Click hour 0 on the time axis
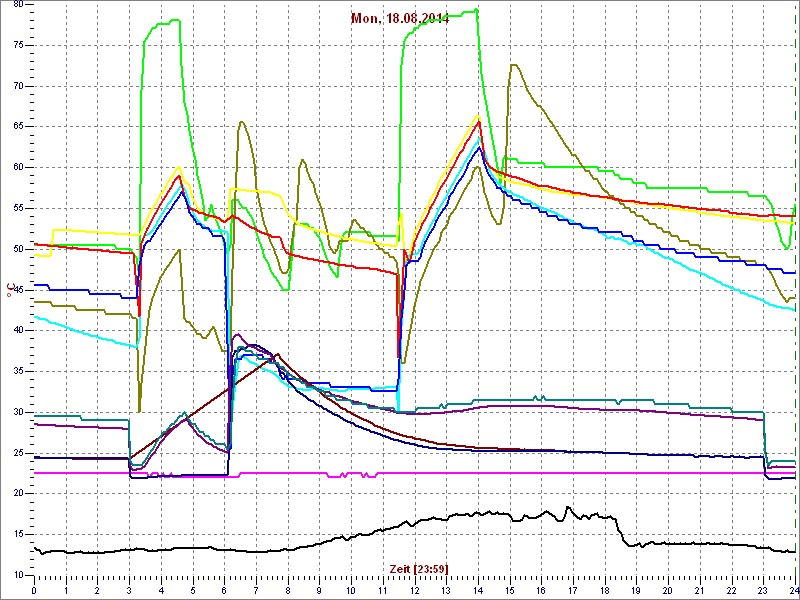The height and width of the screenshot is (600, 800). click(34, 590)
